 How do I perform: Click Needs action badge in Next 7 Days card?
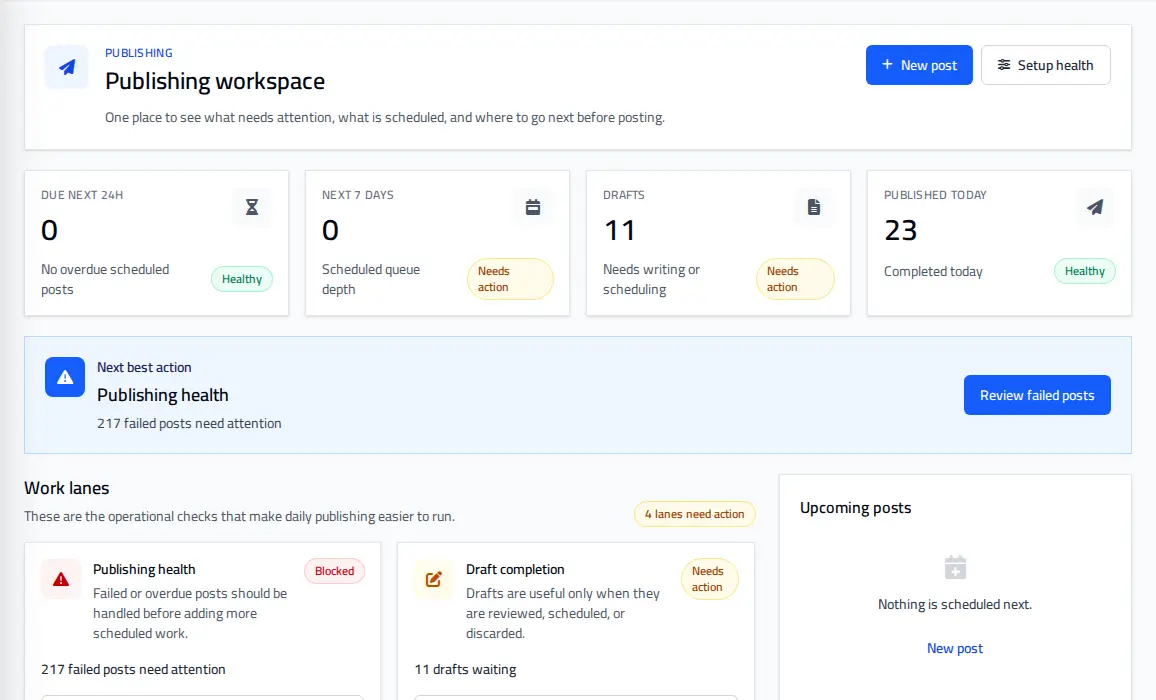click(x=510, y=279)
